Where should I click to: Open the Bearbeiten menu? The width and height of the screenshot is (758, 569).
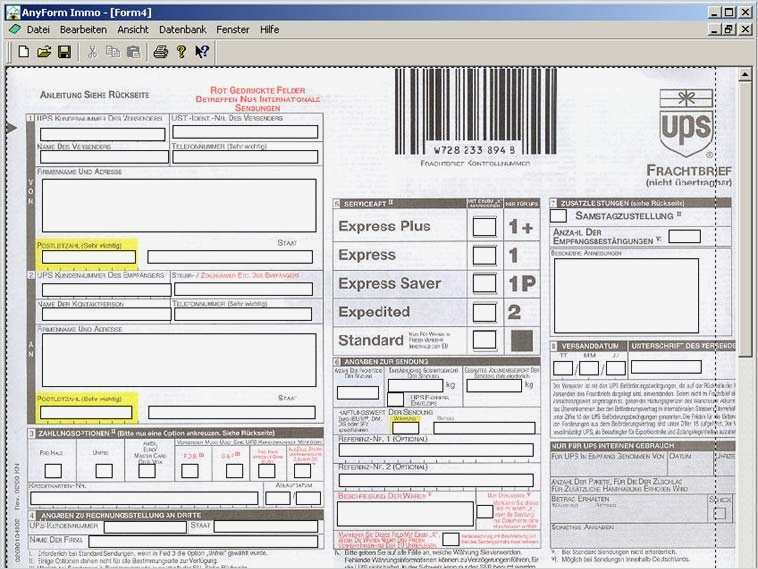point(83,29)
